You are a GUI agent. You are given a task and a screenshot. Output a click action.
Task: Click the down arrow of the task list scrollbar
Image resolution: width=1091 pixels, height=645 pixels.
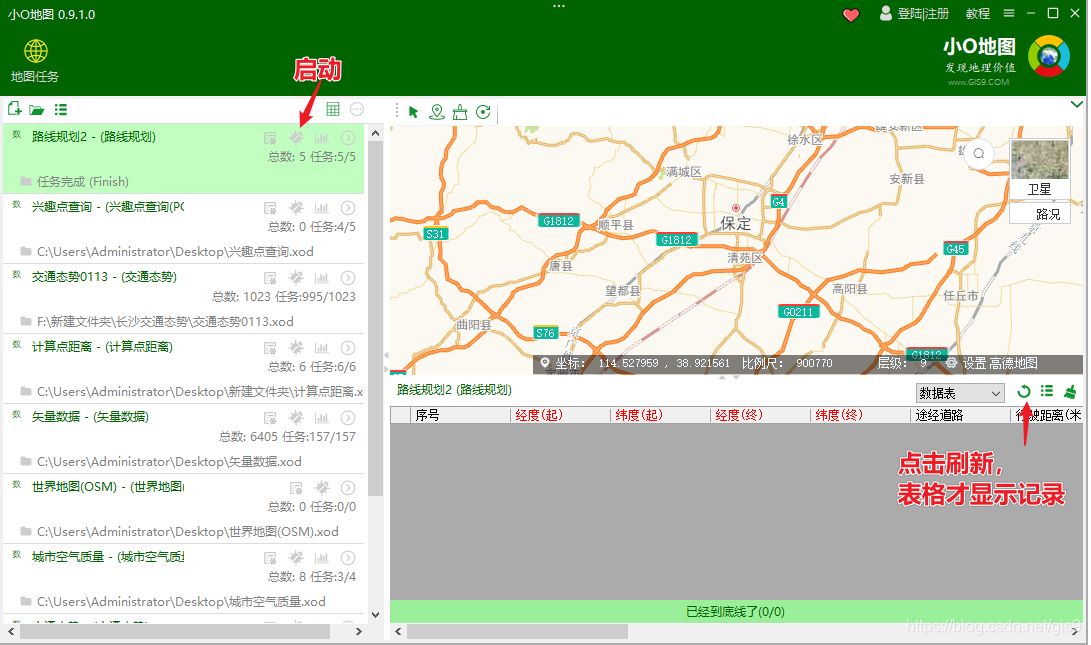coord(376,614)
